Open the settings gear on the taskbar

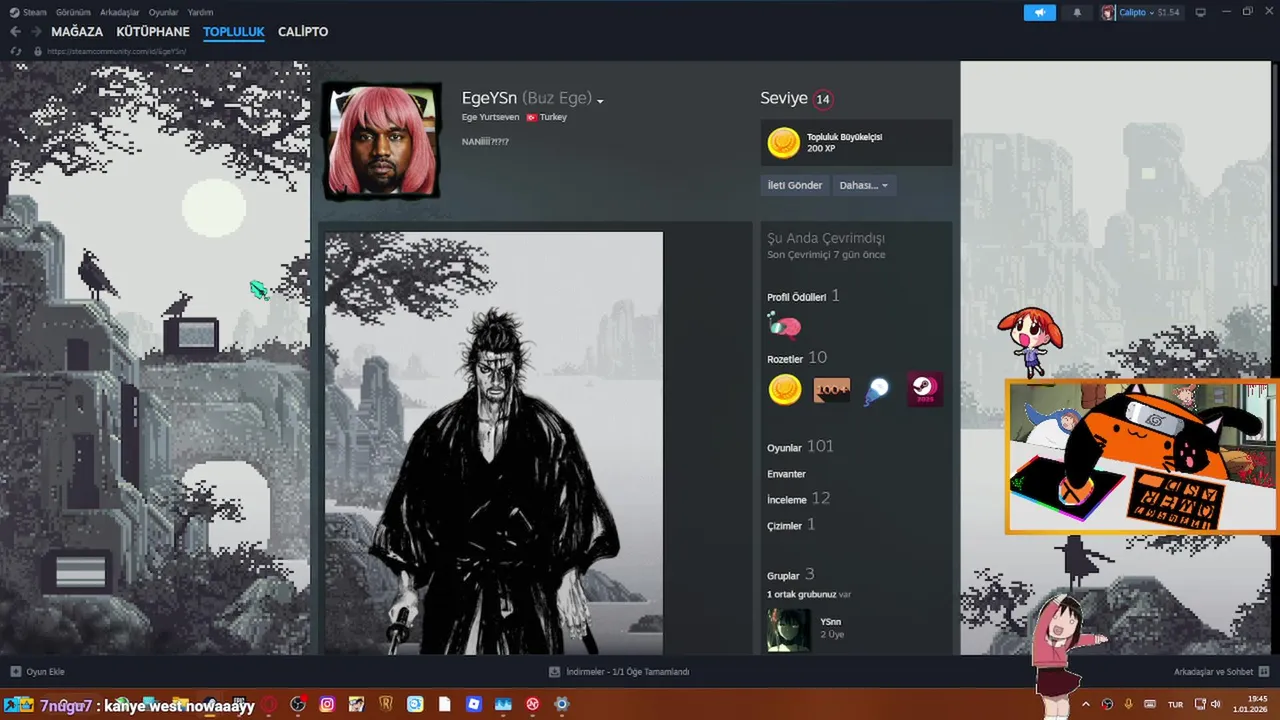562,705
